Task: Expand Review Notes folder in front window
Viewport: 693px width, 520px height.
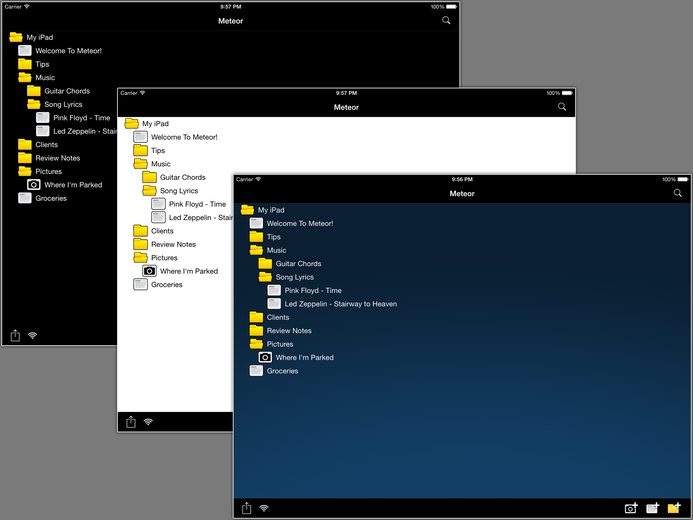Action: coord(256,330)
